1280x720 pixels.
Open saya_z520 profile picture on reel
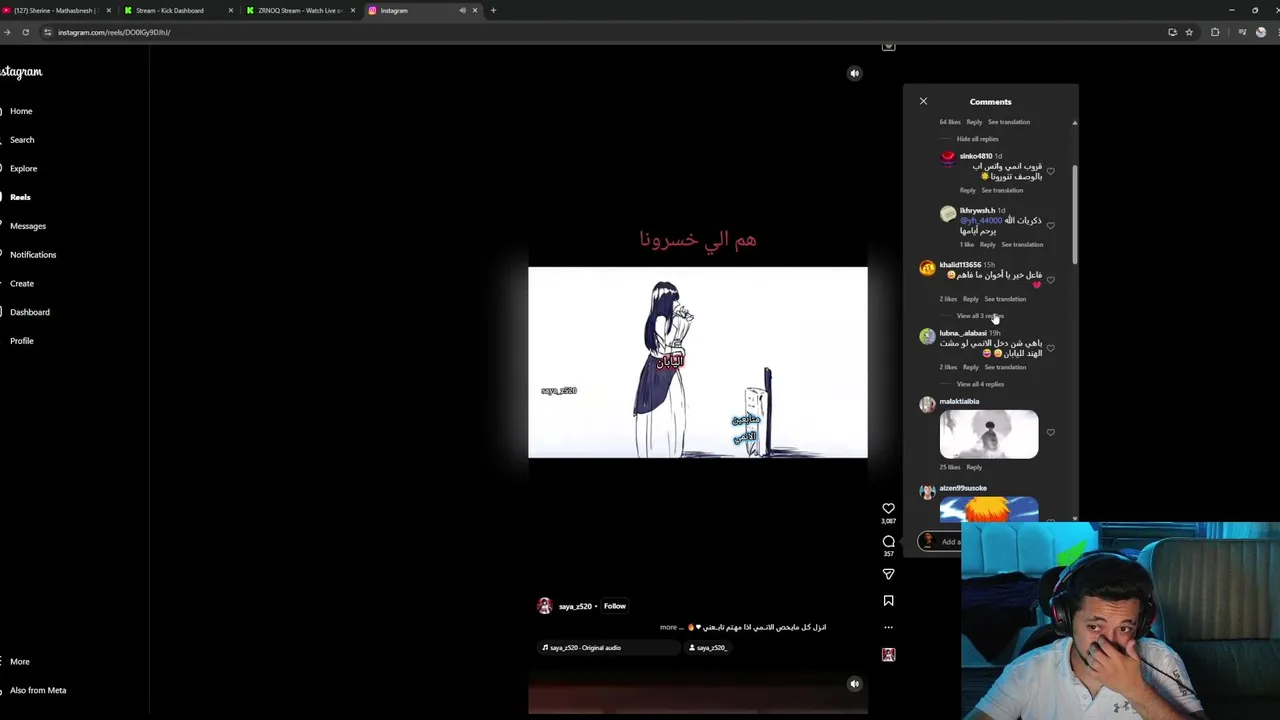click(x=544, y=606)
